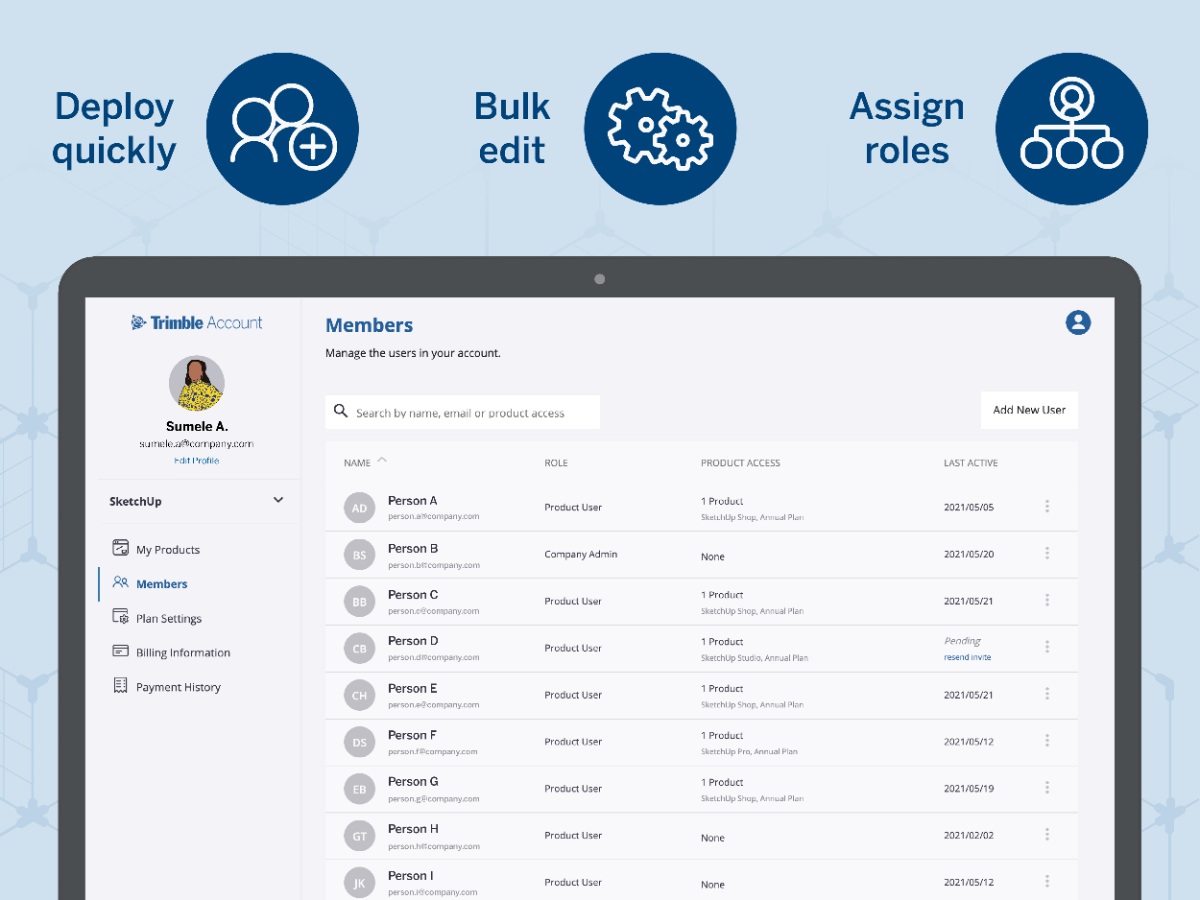Select Members in the sidebar
This screenshot has height=900, width=1200.
[x=162, y=584]
